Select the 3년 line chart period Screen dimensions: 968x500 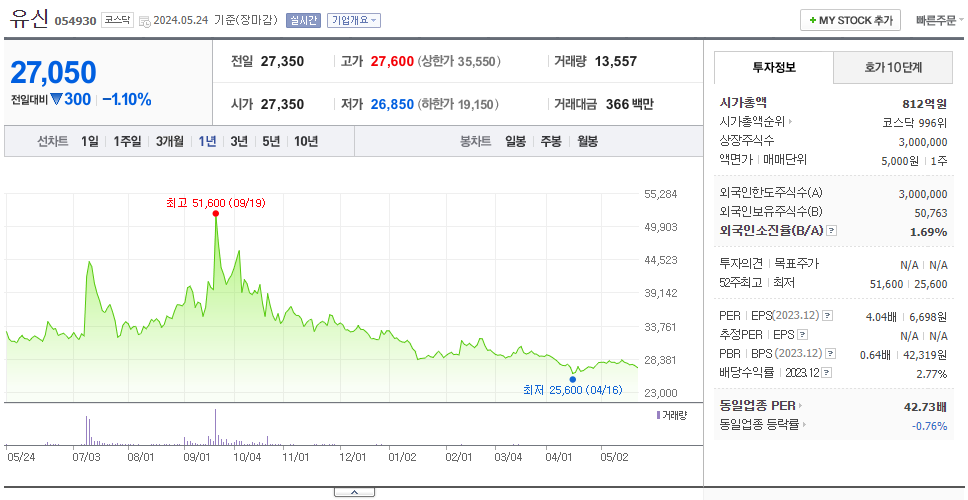point(239,141)
